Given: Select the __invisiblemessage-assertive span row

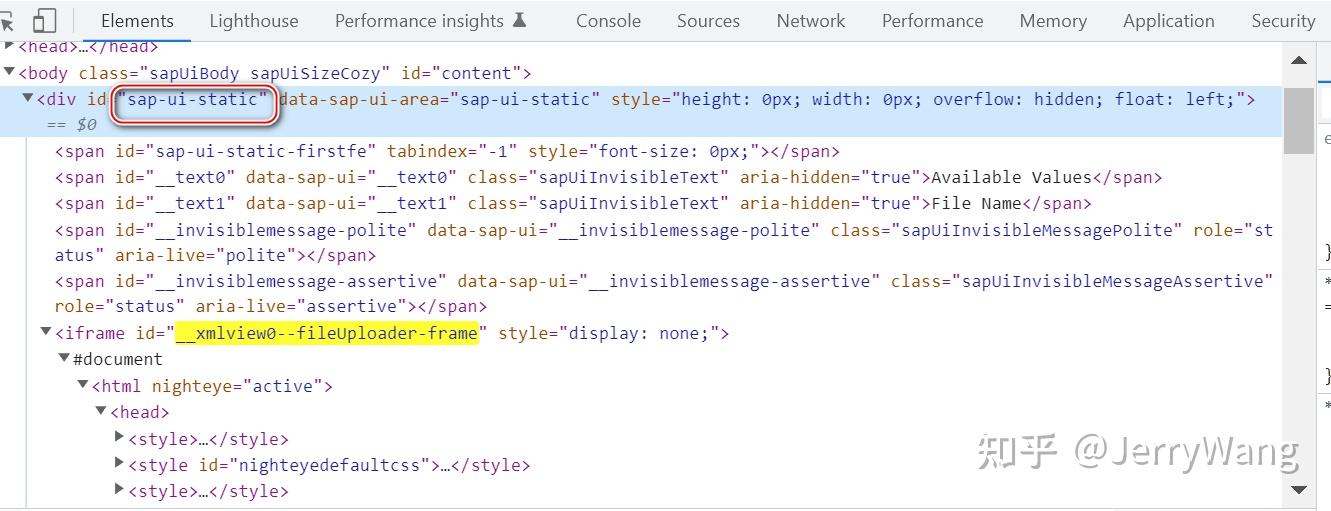Looking at the screenshot, I should pos(664,294).
